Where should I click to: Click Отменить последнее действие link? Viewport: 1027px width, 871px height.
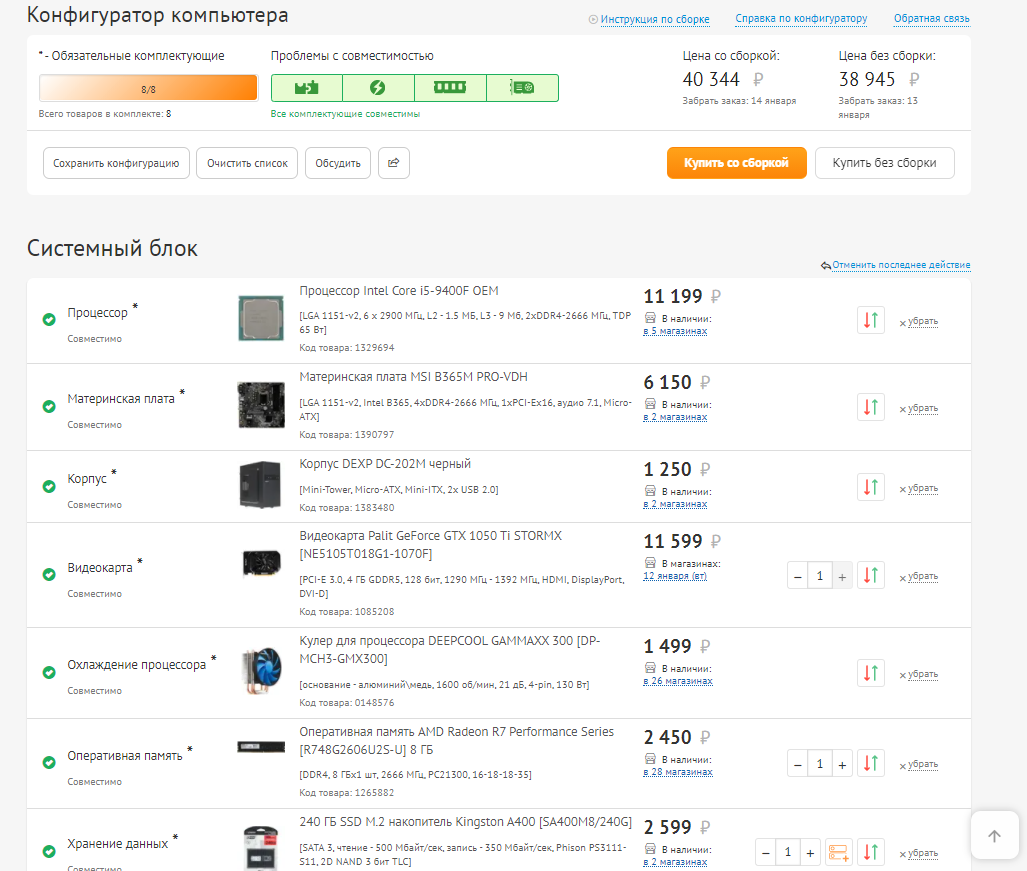click(x=901, y=265)
